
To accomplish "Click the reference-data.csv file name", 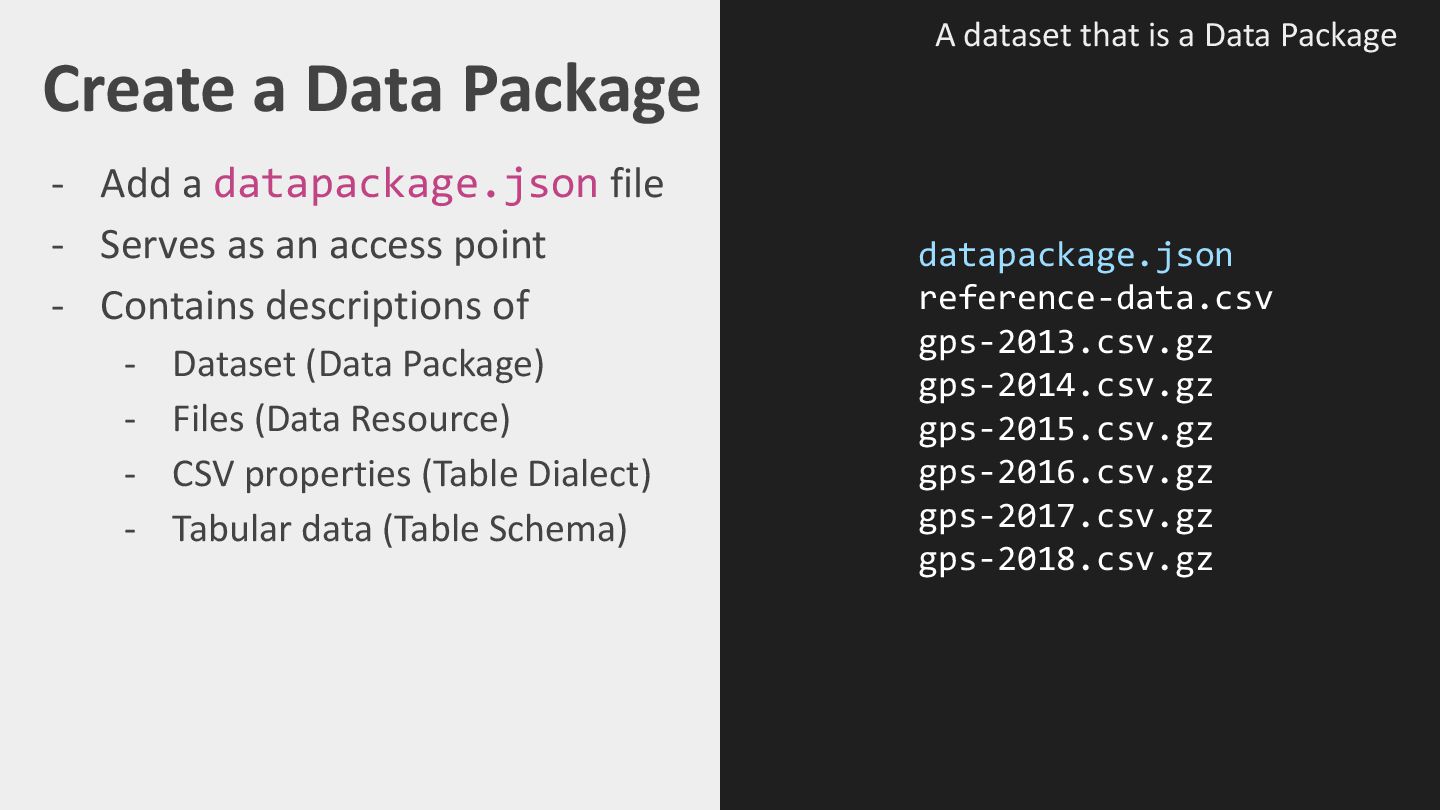I will [1095, 298].
